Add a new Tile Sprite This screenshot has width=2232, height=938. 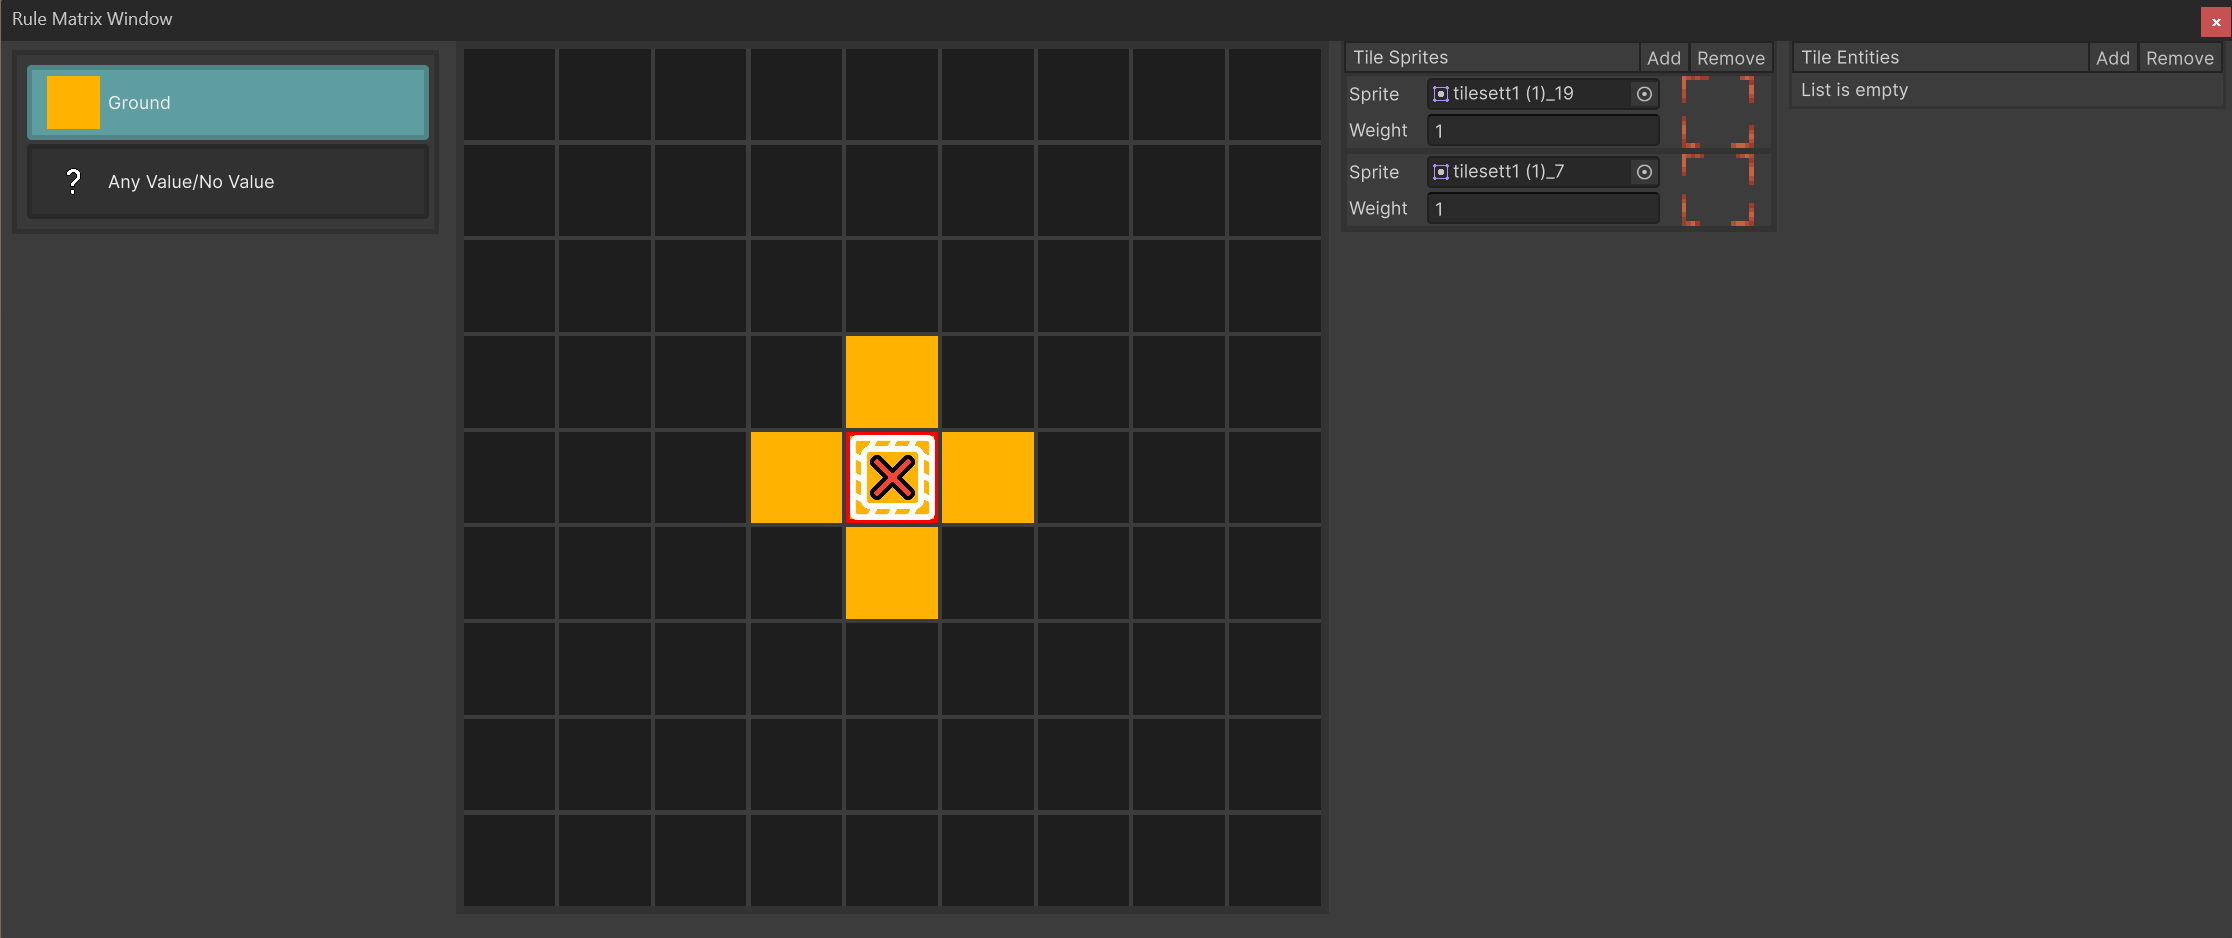coord(1663,57)
